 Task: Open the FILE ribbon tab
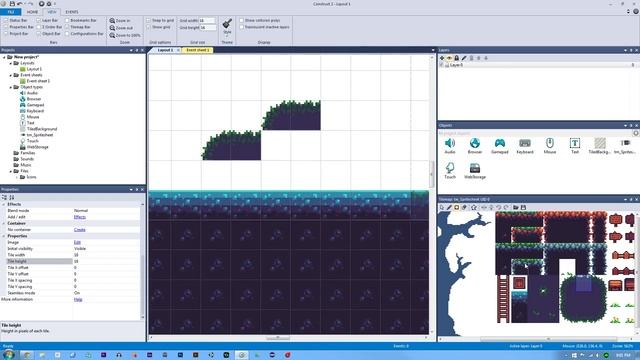click(x=11, y=12)
